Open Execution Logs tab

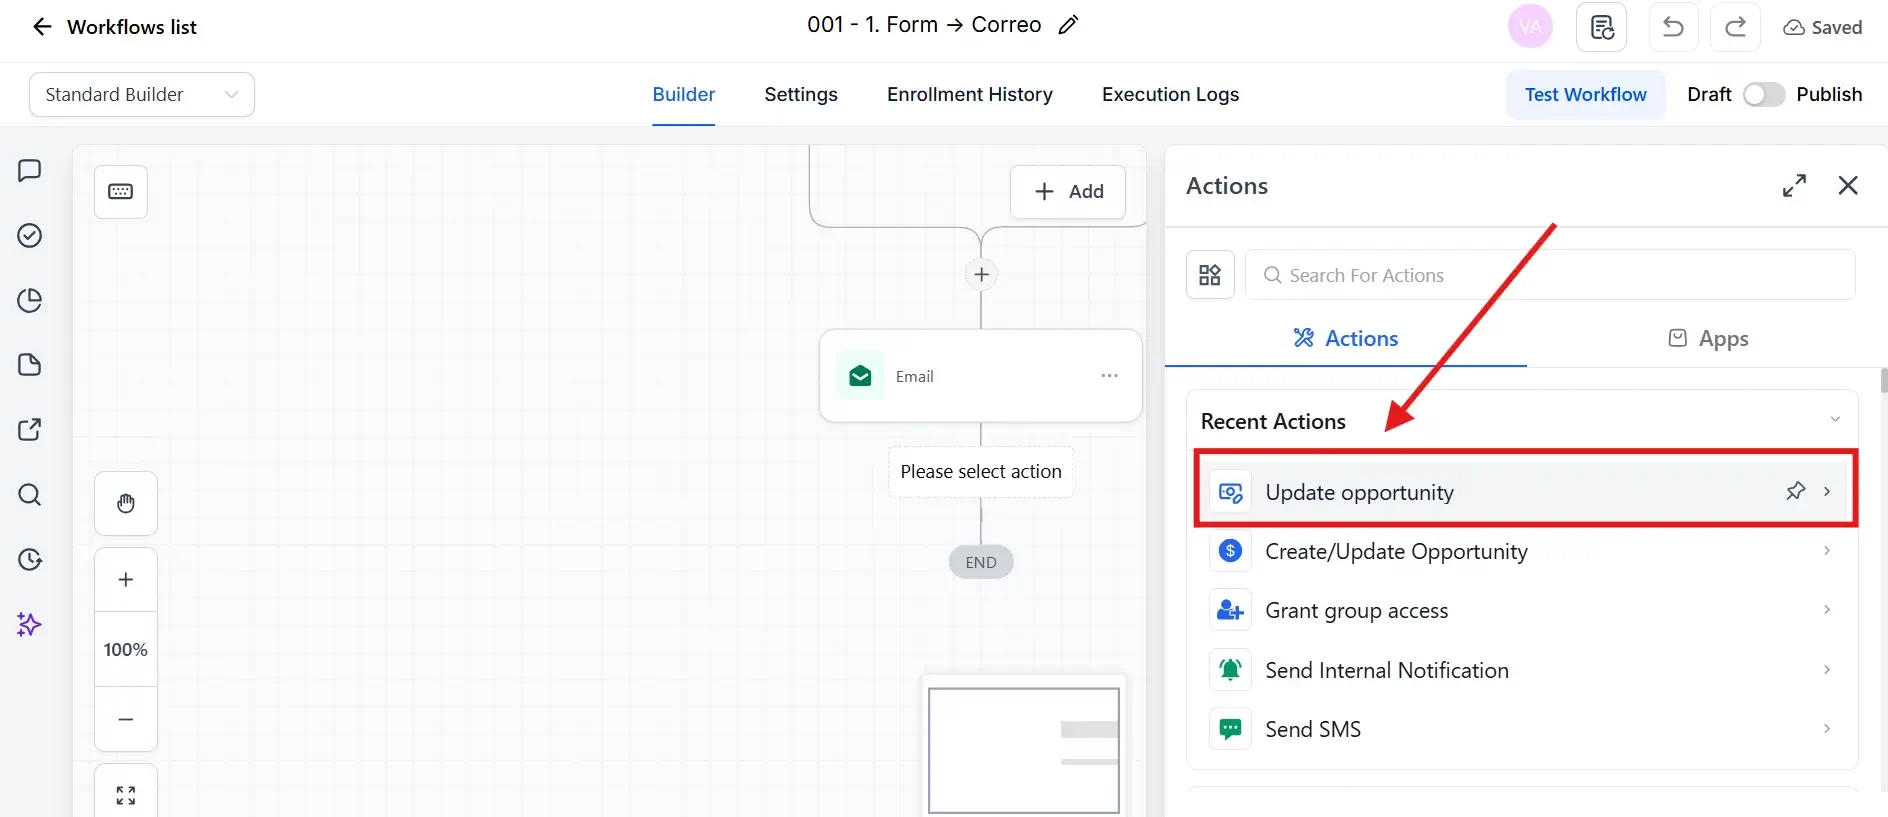pos(1171,94)
